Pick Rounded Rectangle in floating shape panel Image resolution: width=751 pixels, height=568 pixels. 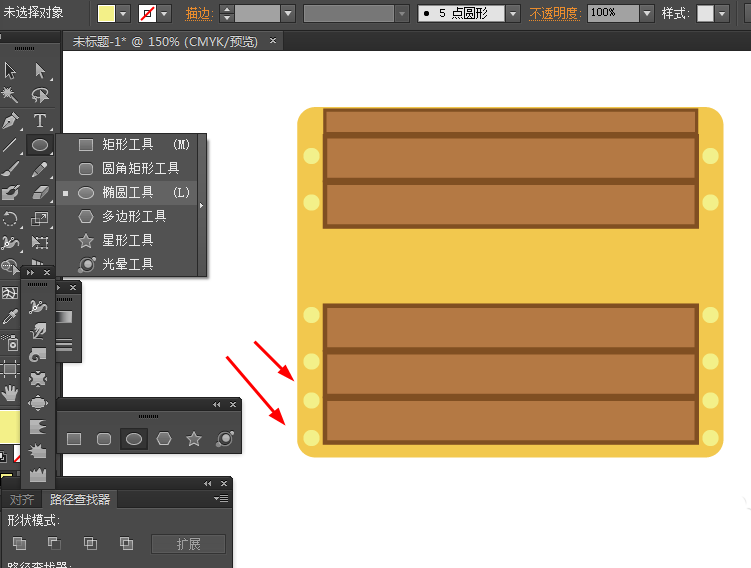(104, 439)
